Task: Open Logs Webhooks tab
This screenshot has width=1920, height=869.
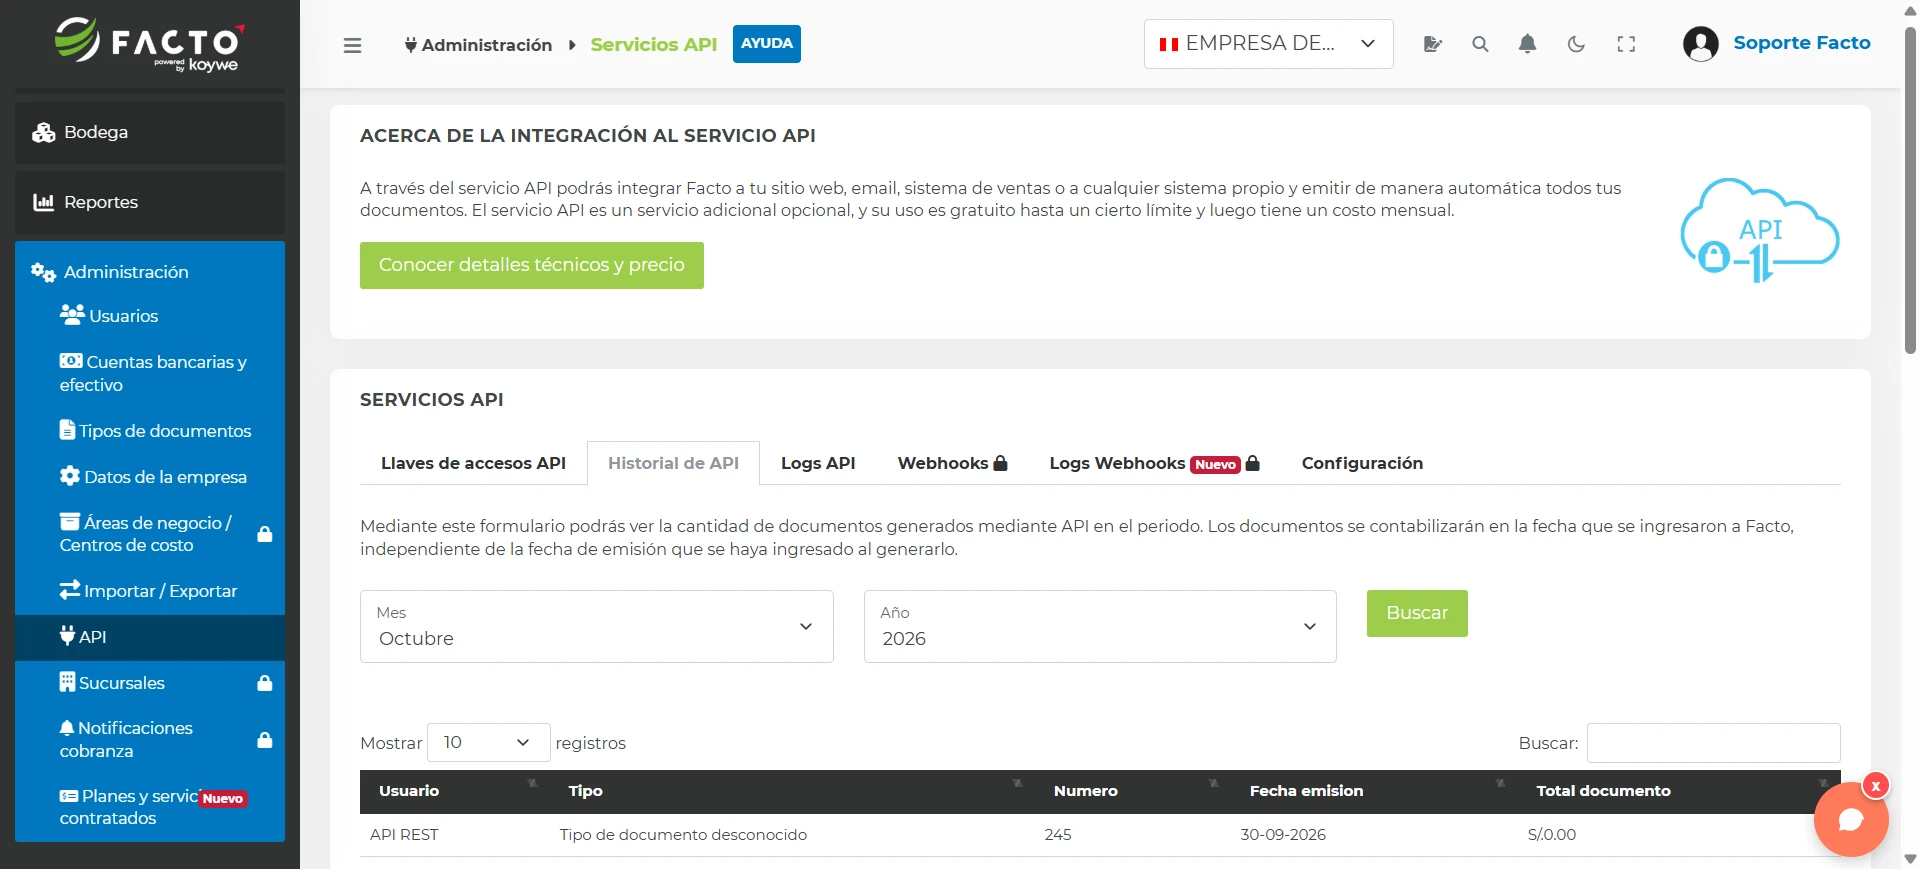Action: (x=1154, y=463)
